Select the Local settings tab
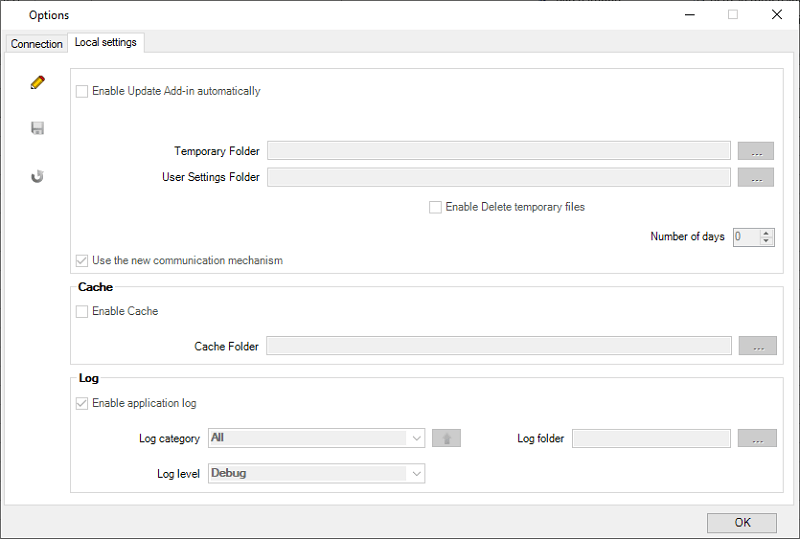Viewport: 800px width, 539px height. tap(106, 42)
